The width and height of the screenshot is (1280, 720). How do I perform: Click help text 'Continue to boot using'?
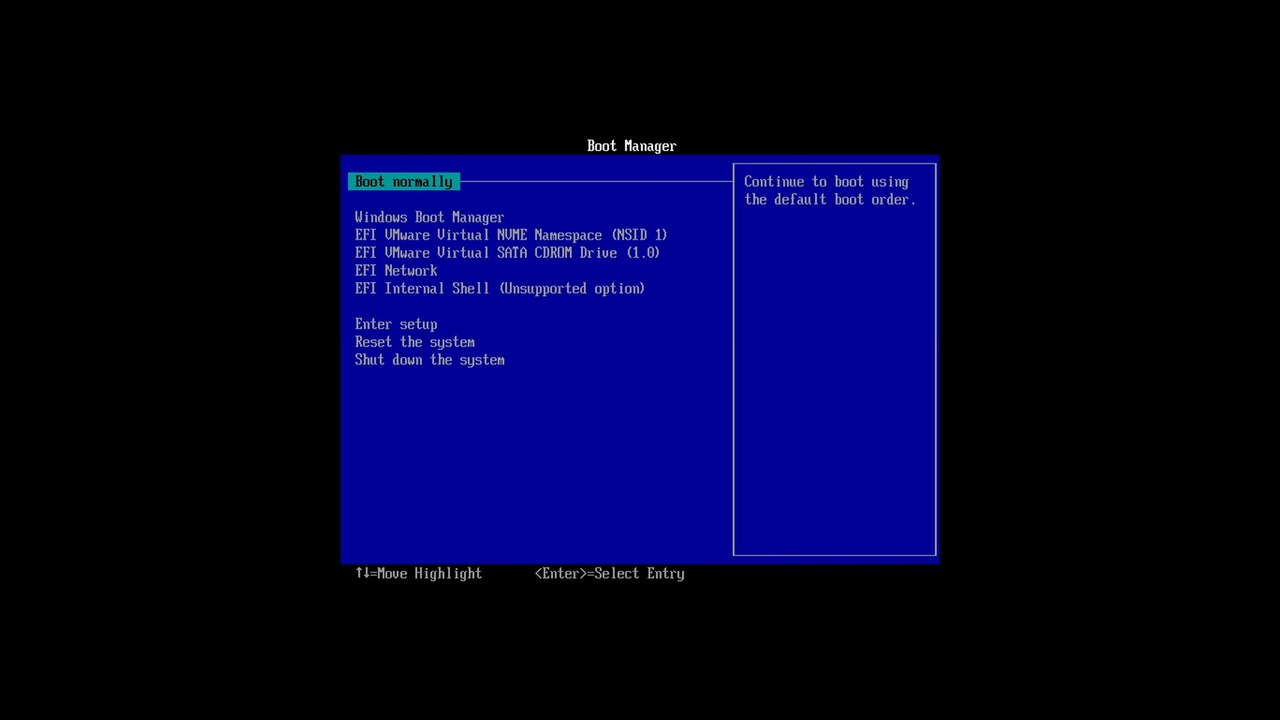point(826,182)
